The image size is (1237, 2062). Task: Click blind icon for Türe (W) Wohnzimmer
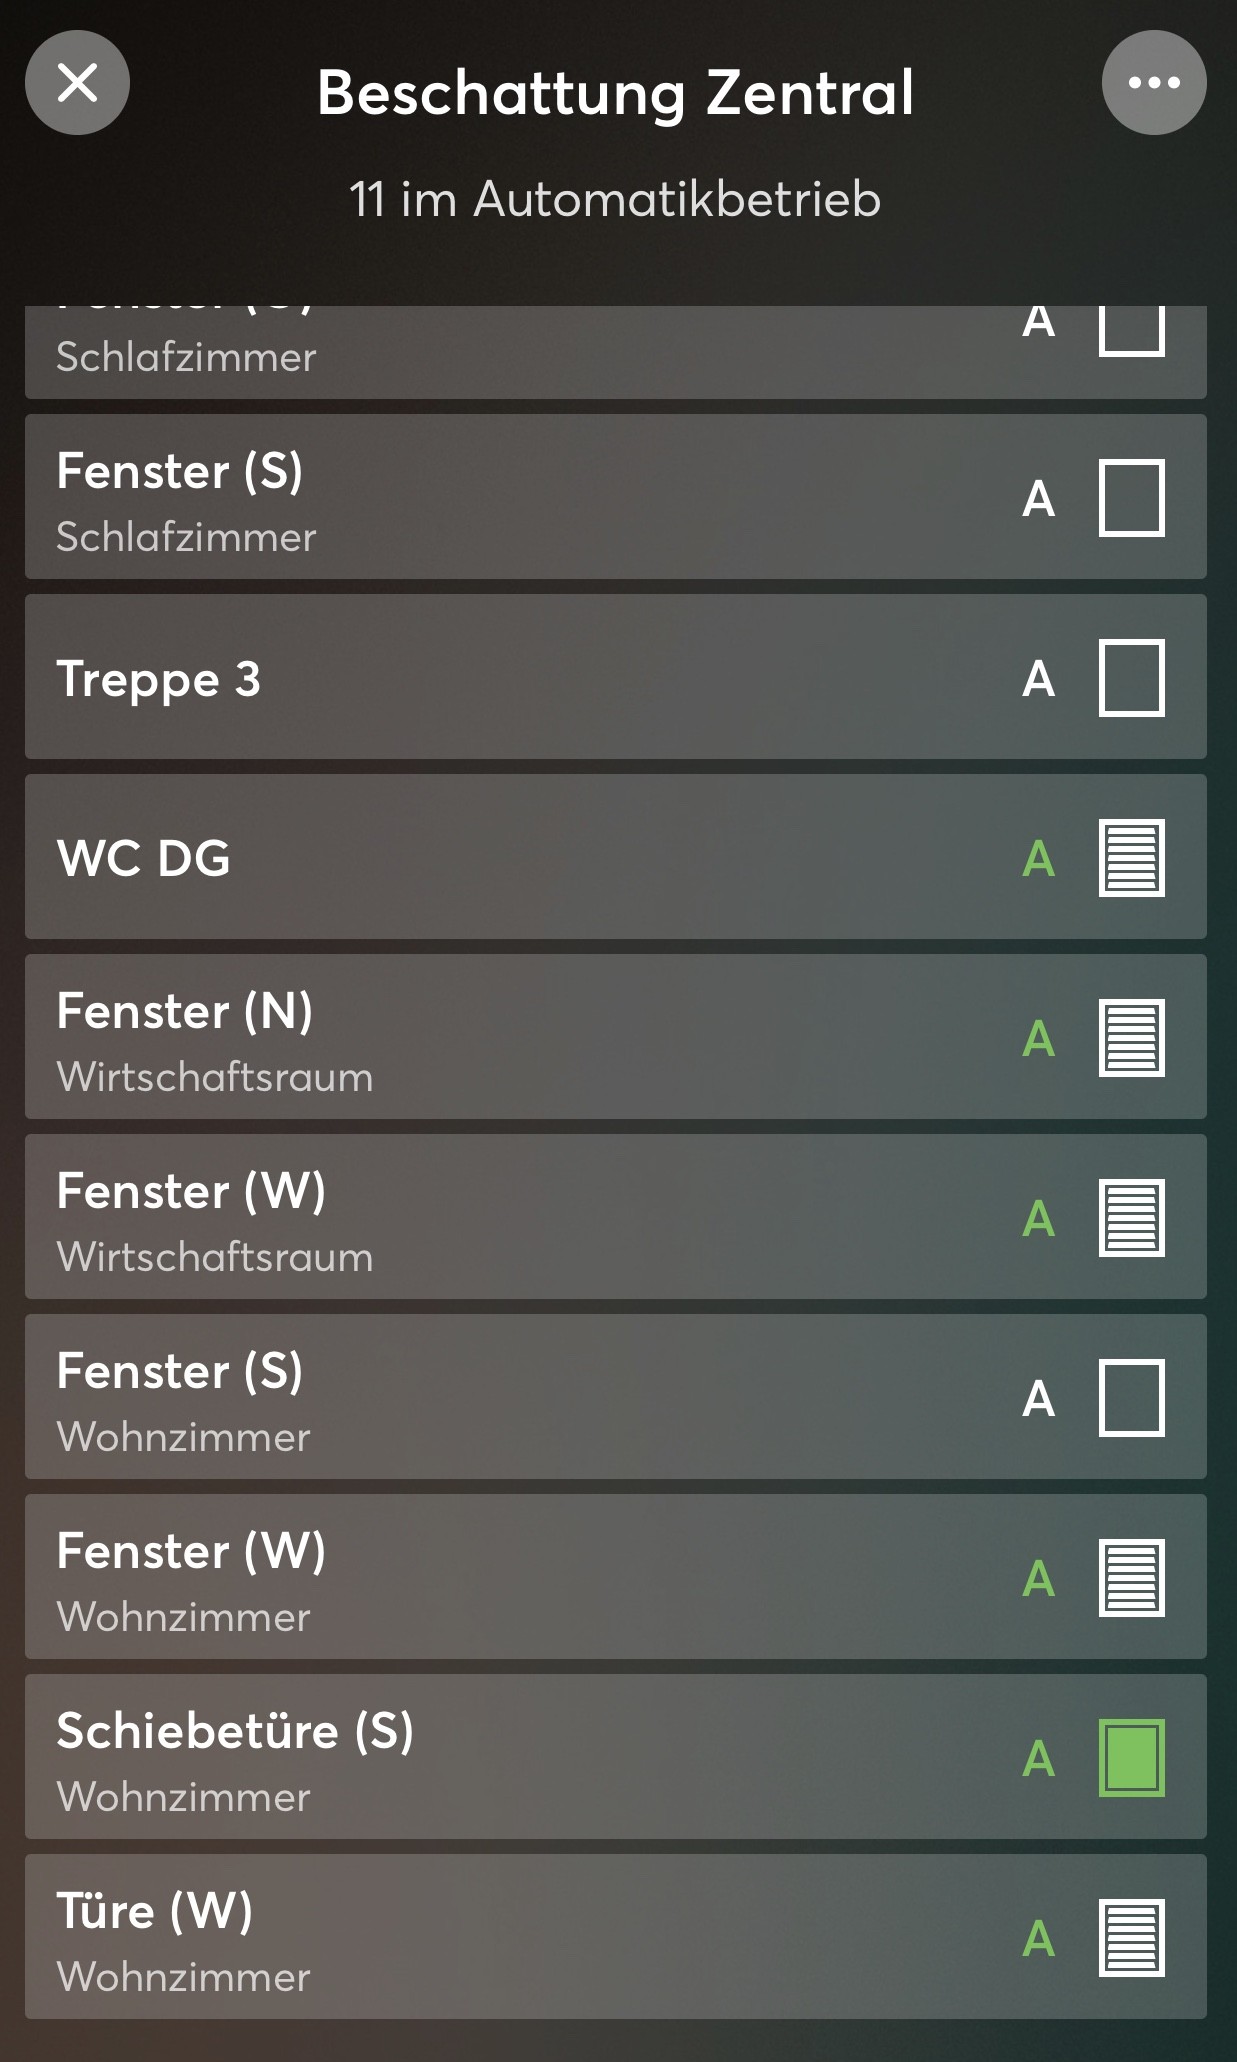[1131, 1938]
